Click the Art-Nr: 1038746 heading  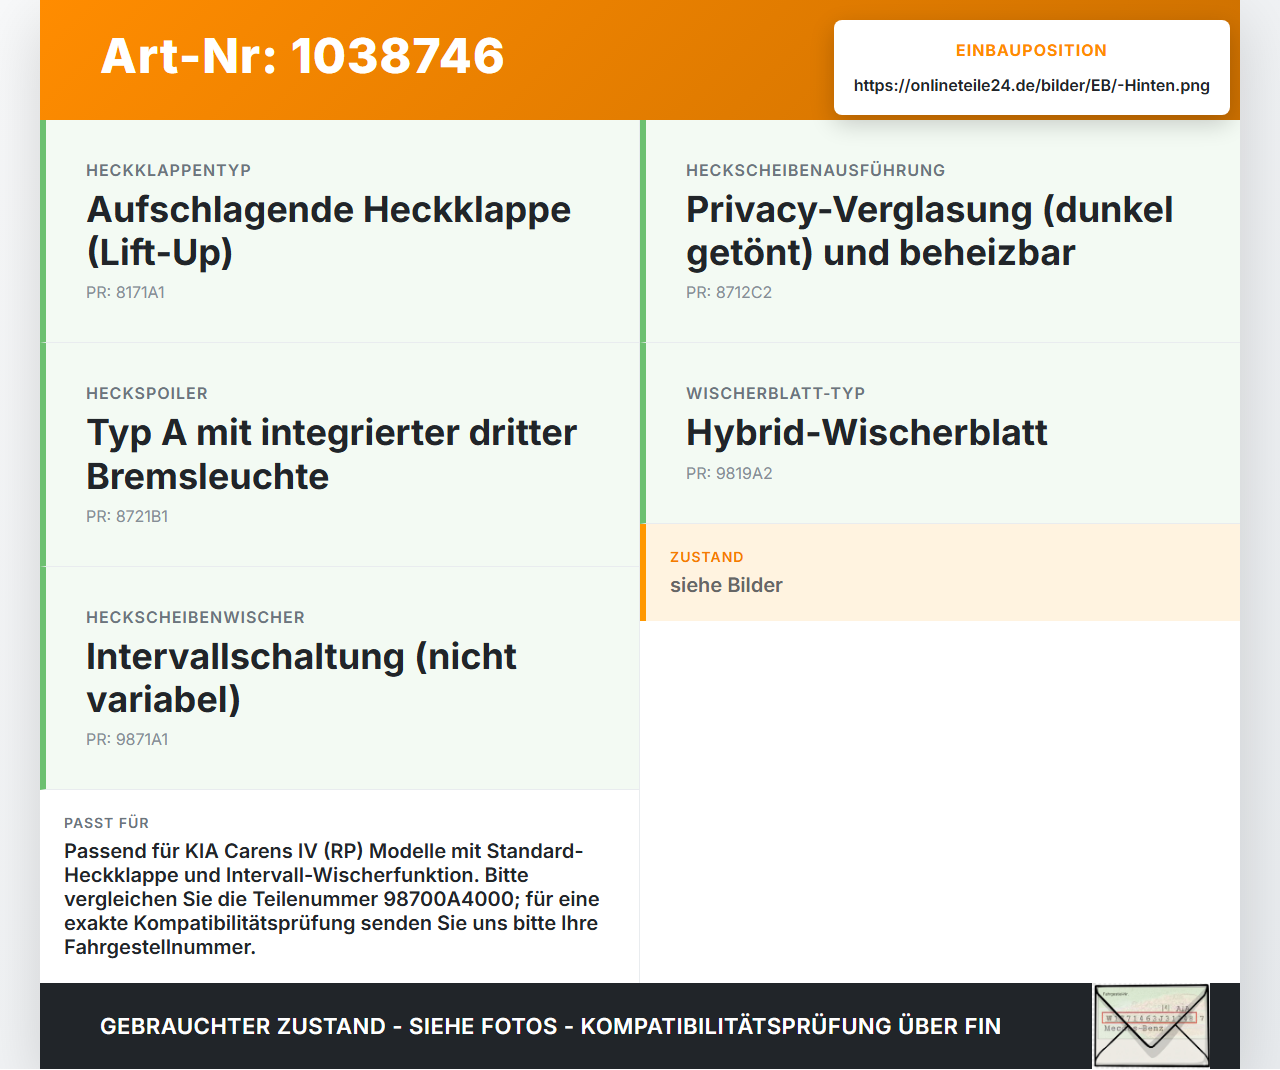click(x=302, y=56)
